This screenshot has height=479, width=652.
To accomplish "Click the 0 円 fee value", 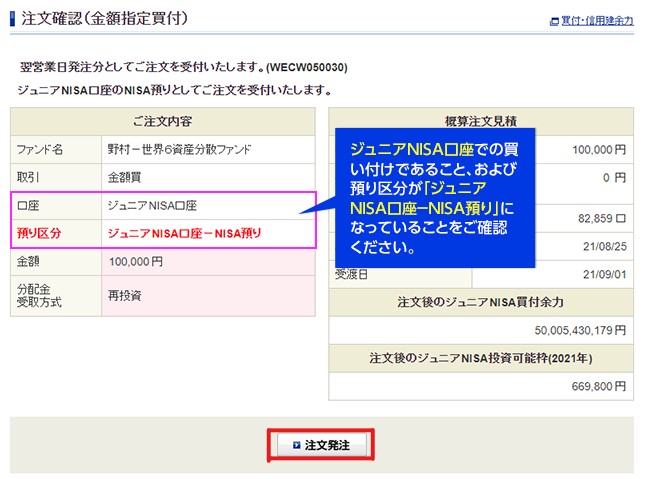I will pos(615,178).
